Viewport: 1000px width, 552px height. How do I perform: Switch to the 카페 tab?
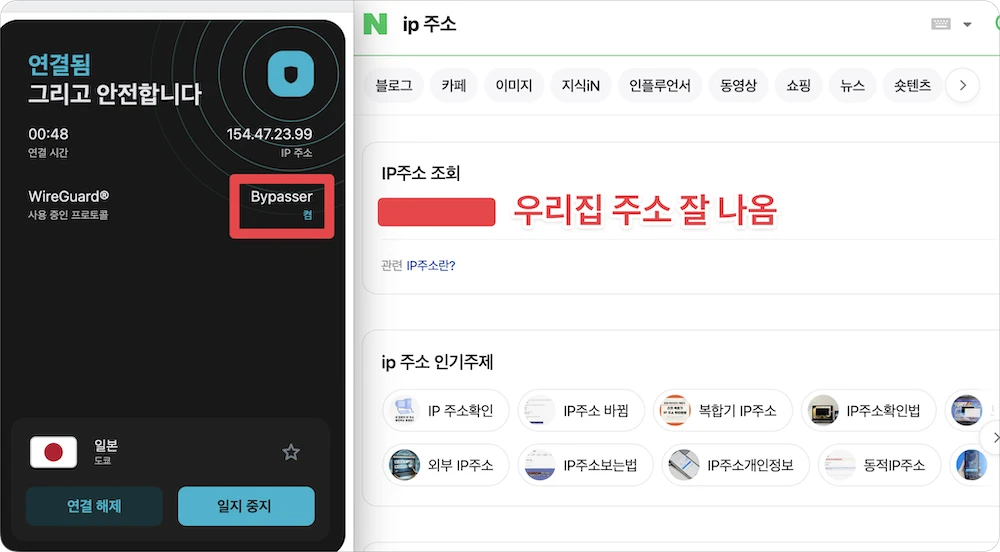tap(454, 85)
